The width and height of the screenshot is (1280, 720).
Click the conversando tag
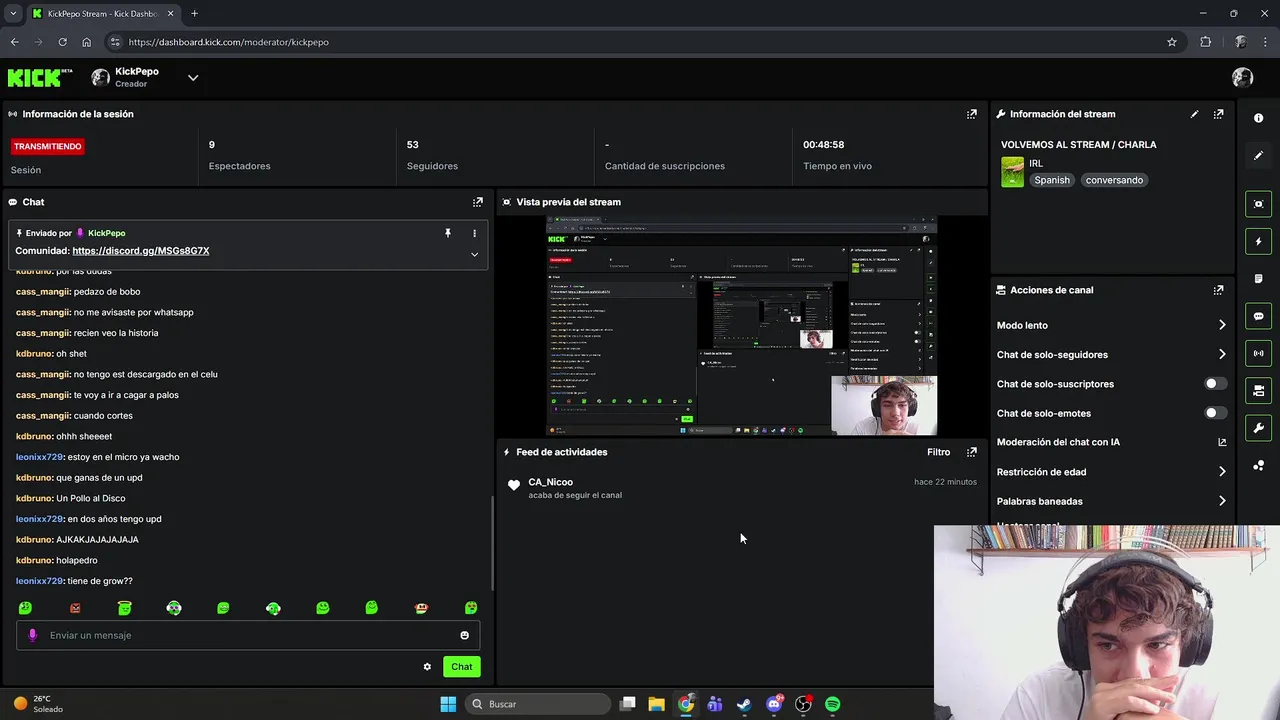(x=1114, y=180)
